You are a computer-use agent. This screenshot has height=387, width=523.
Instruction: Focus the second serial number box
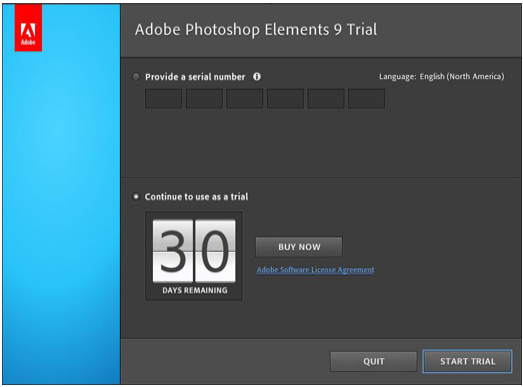(x=204, y=98)
